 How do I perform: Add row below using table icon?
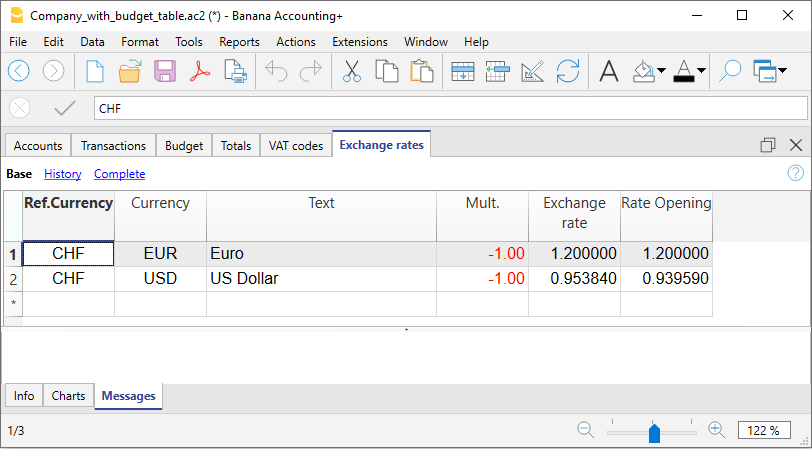[x=462, y=71]
